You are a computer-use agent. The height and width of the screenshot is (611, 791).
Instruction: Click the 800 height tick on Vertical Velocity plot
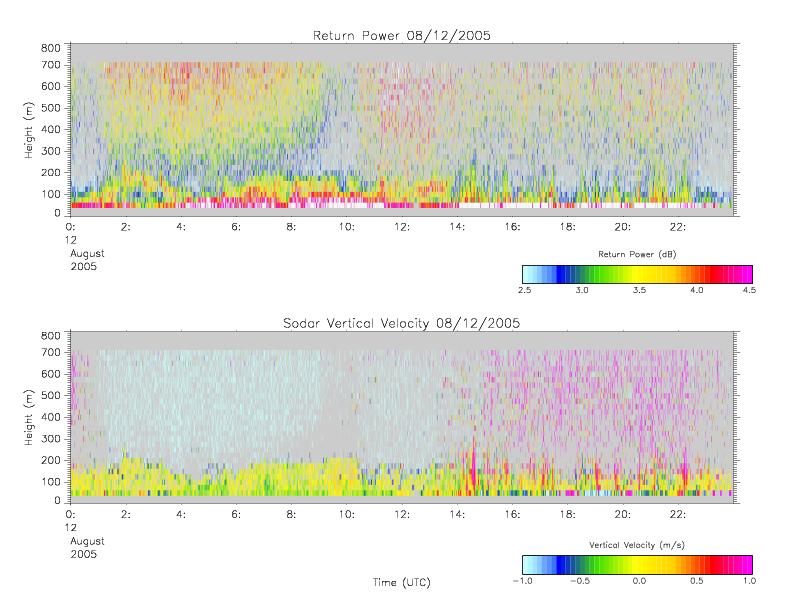50,336
